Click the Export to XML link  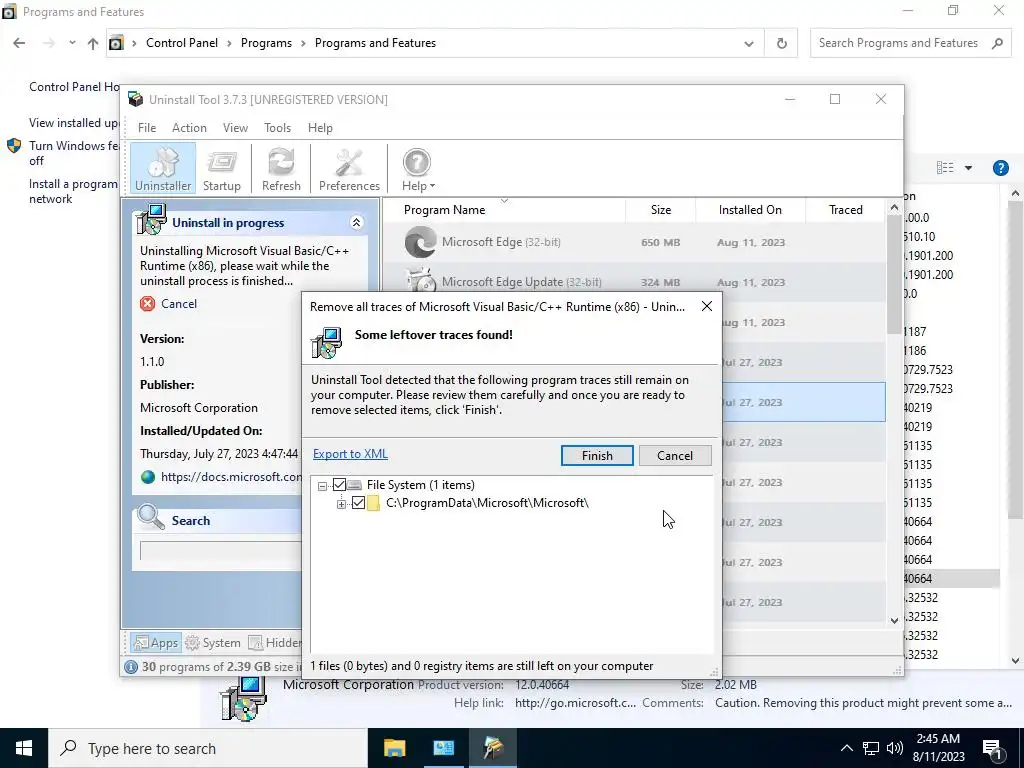pyautogui.click(x=350, y=454)
